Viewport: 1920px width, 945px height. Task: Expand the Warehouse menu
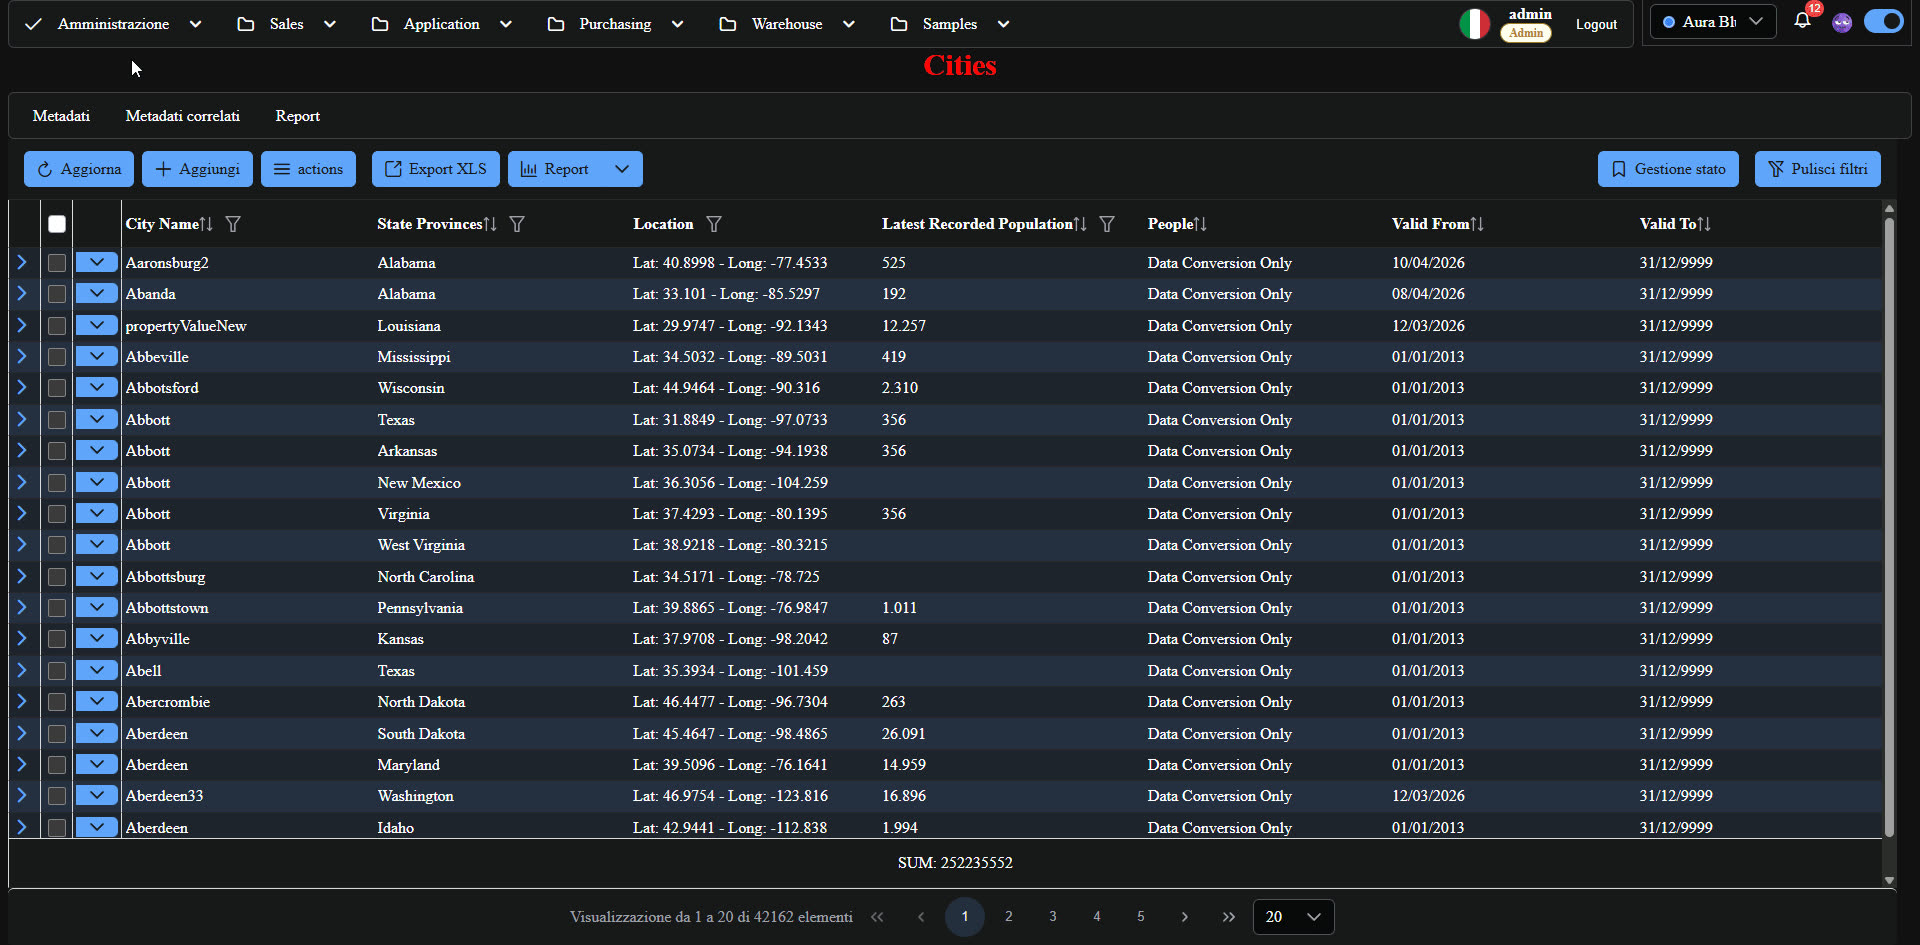tap(787, 24)
